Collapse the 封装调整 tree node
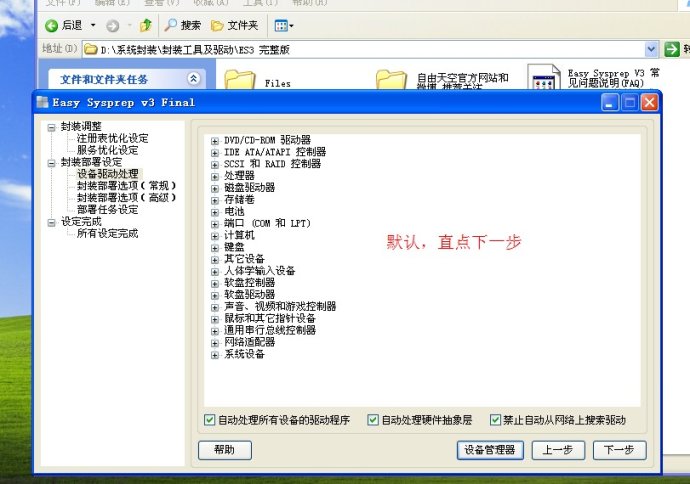Viewport: 690px width, 484px height. tap(51, 127)
